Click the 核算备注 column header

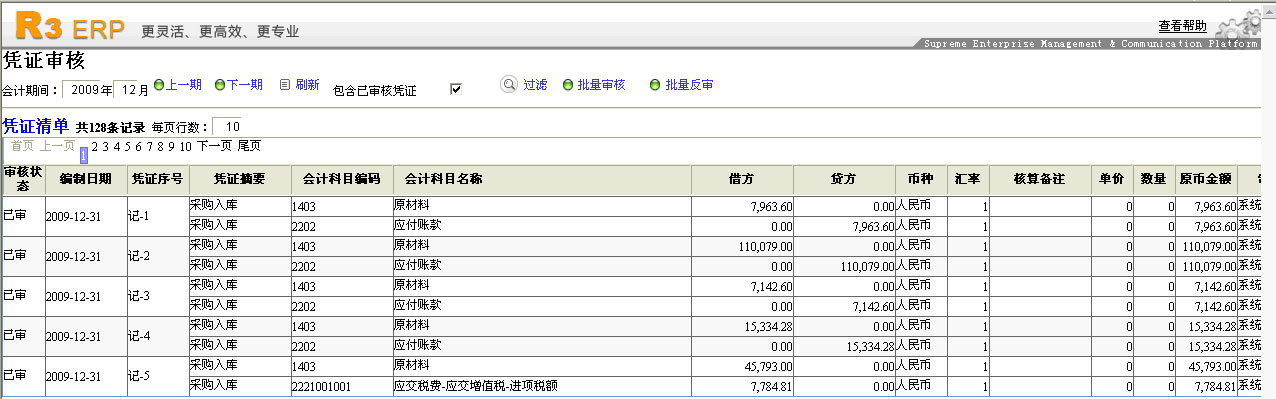coord(1040,180)
